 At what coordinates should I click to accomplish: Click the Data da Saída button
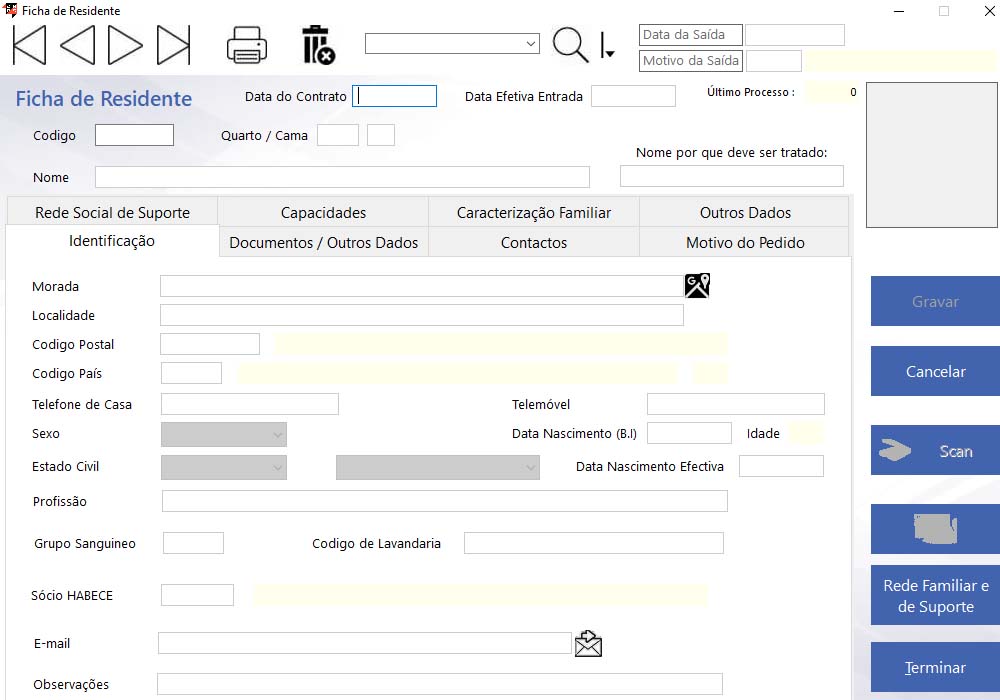[x=691, y=34]
